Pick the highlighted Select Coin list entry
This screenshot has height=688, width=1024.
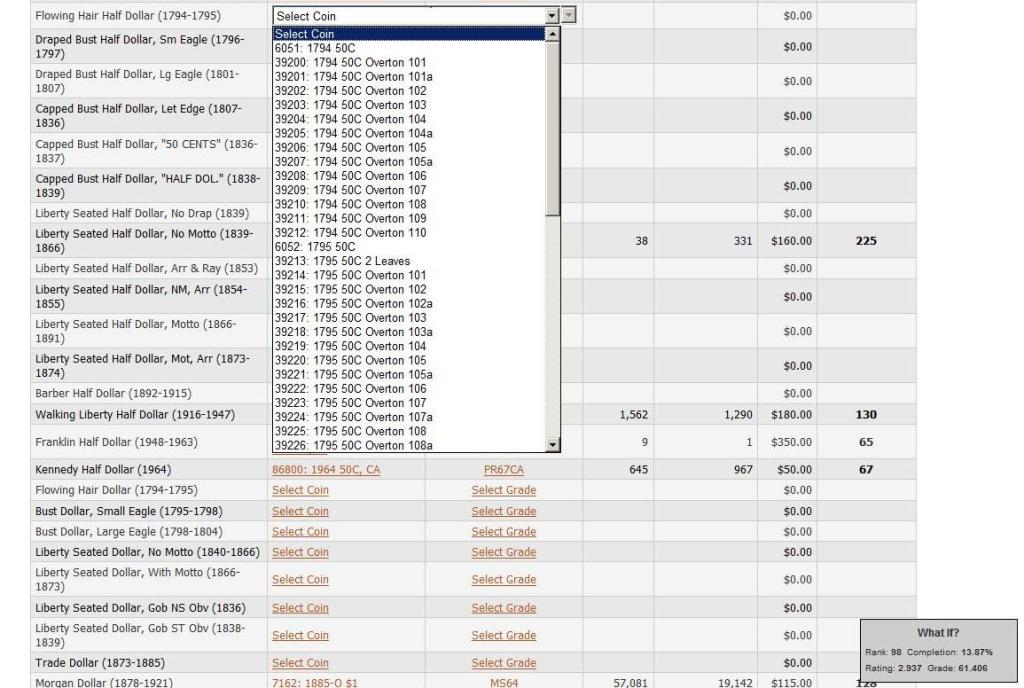pyautogui.click(x=305, y=34)
